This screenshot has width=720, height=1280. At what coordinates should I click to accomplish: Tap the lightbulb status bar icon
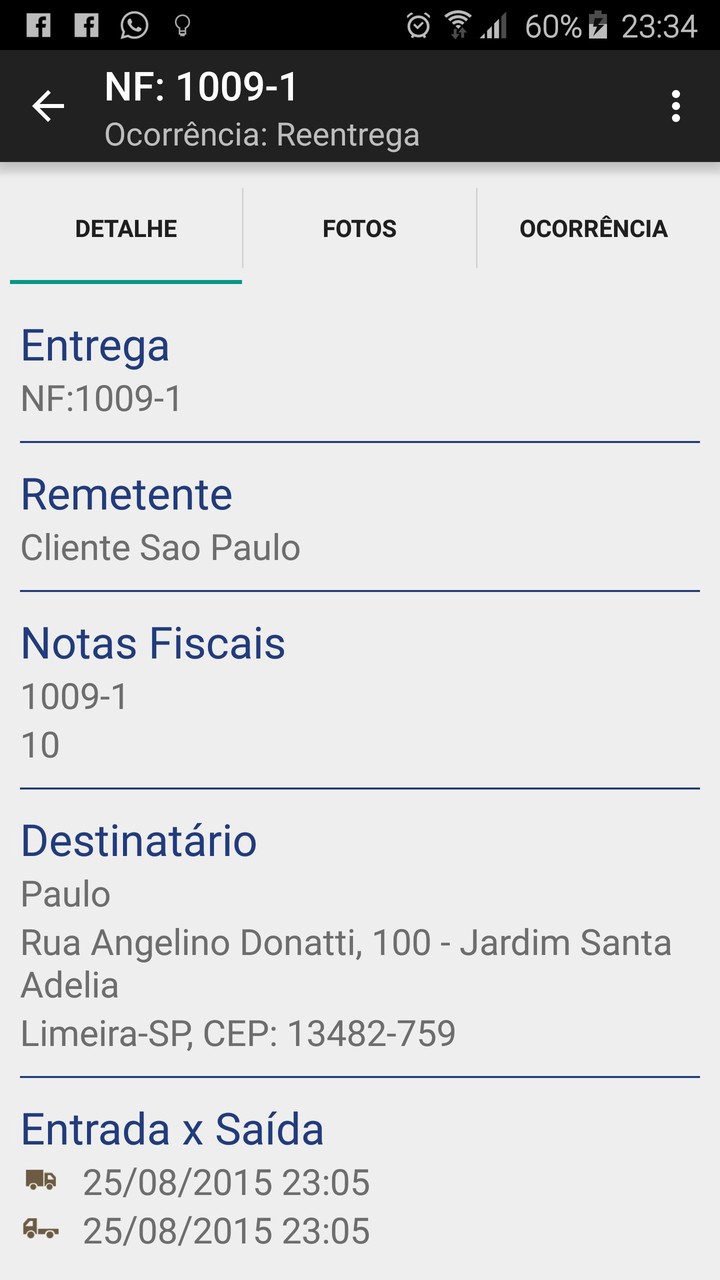click(x=182, y=25)
